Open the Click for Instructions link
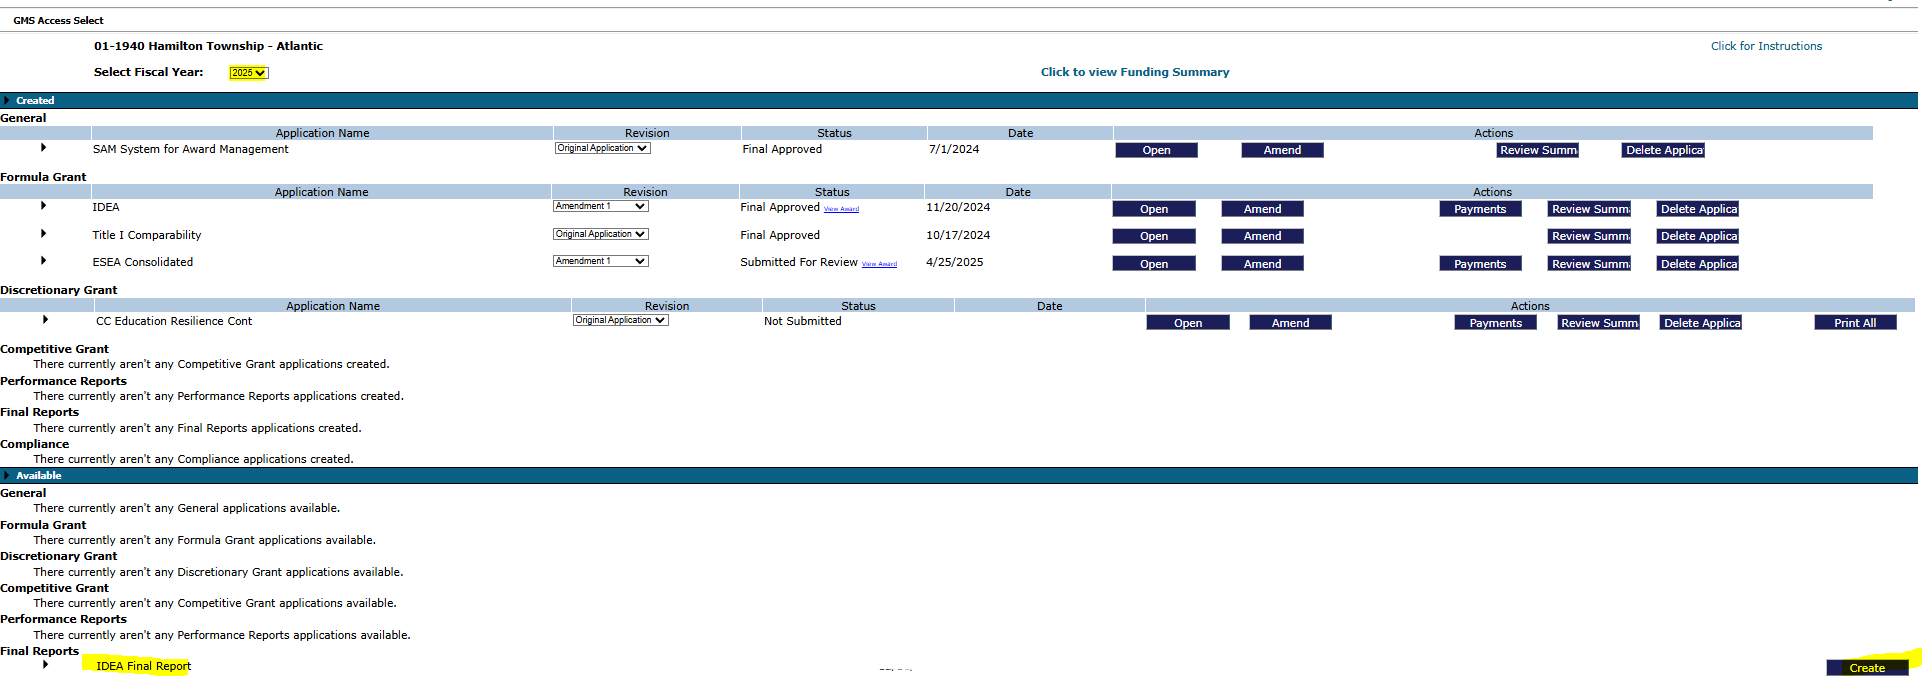1922x691 pixels. click(1765, 46)
